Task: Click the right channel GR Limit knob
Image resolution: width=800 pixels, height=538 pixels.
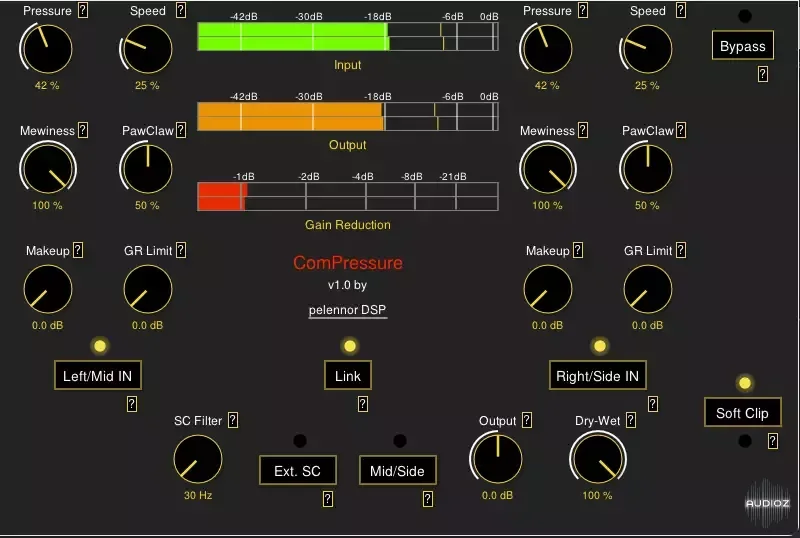Action: coord(647,289)
